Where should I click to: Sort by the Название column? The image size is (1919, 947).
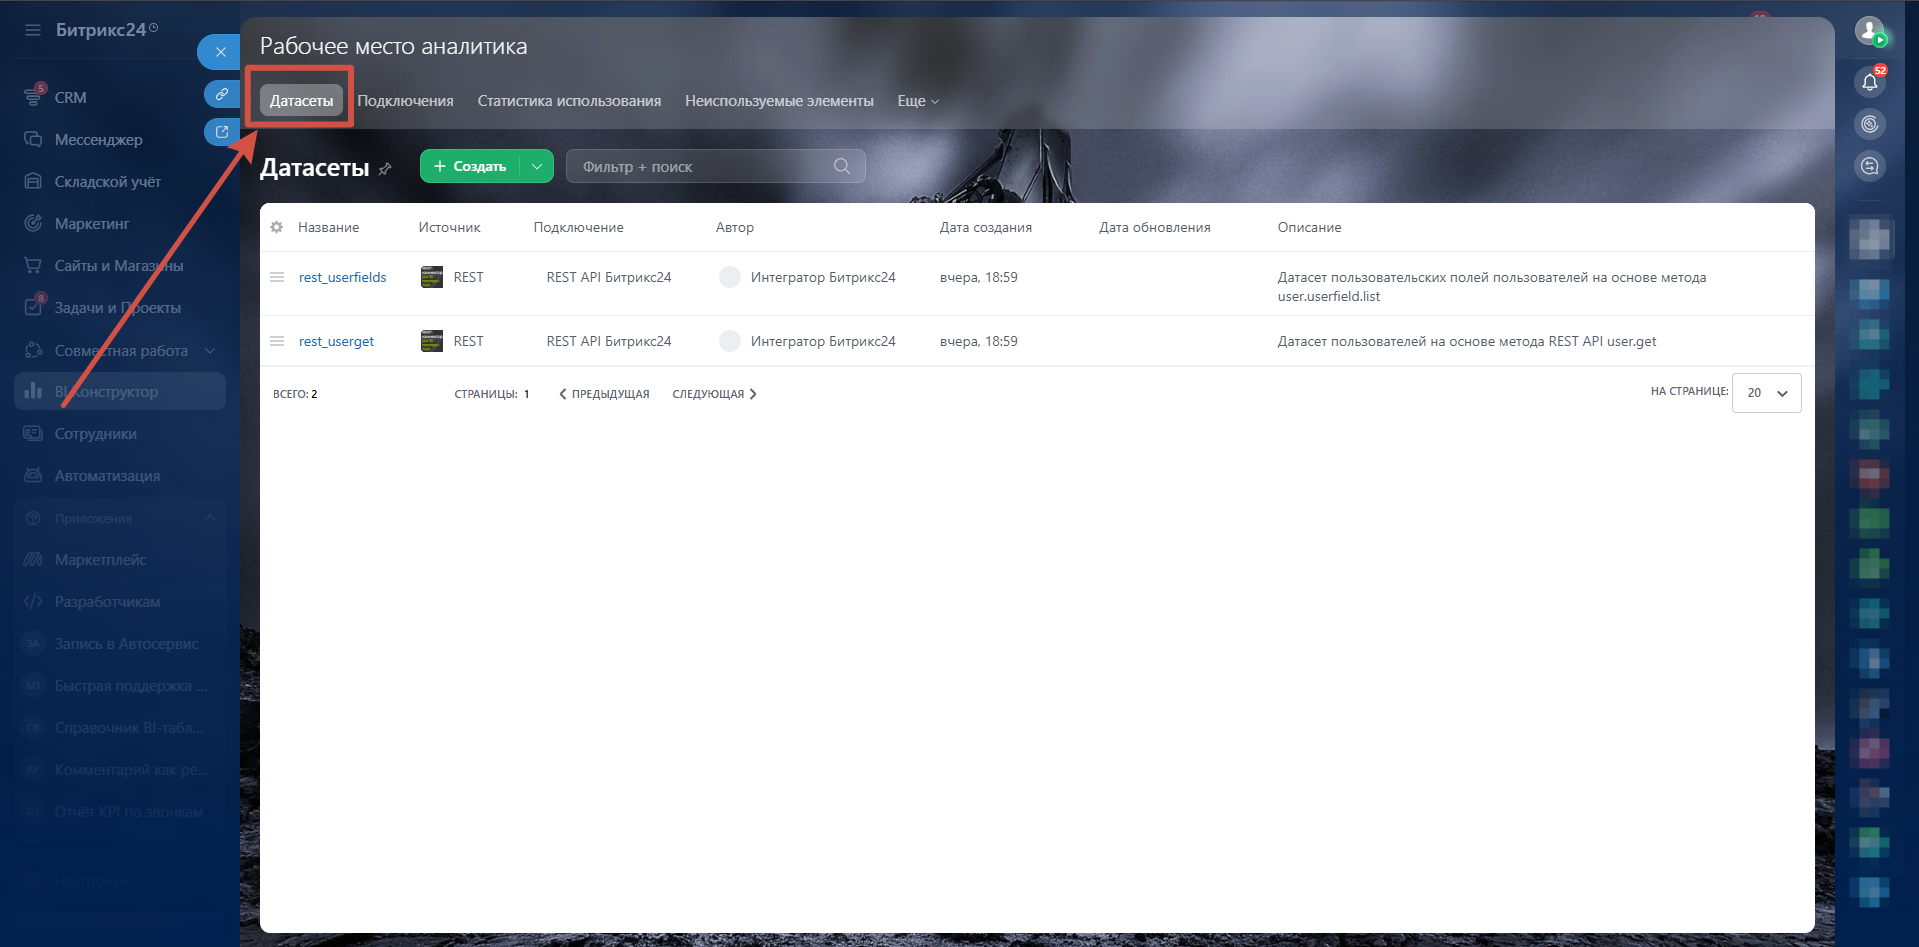[328, 227]
